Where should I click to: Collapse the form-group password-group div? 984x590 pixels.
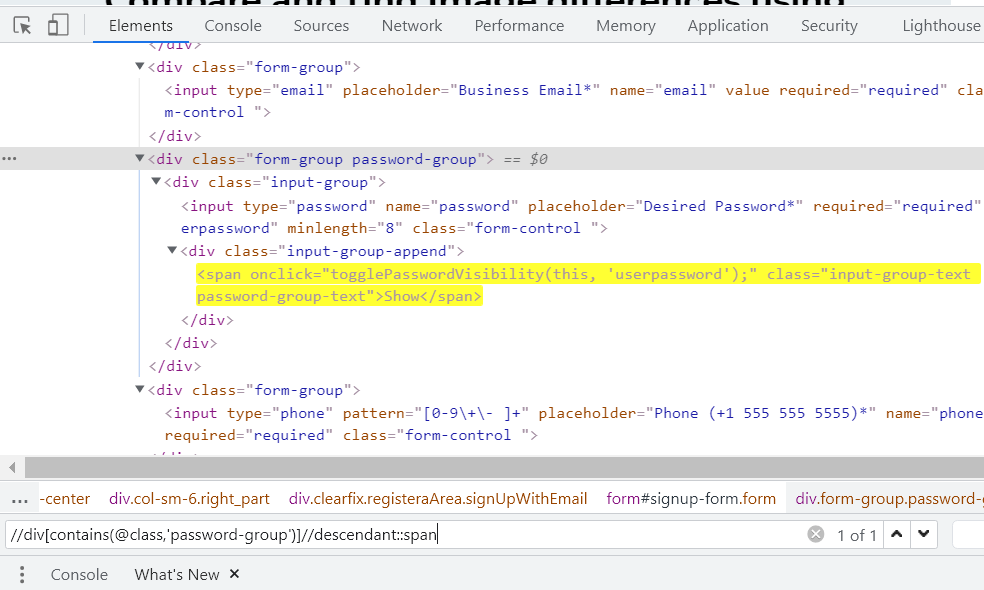140,157
